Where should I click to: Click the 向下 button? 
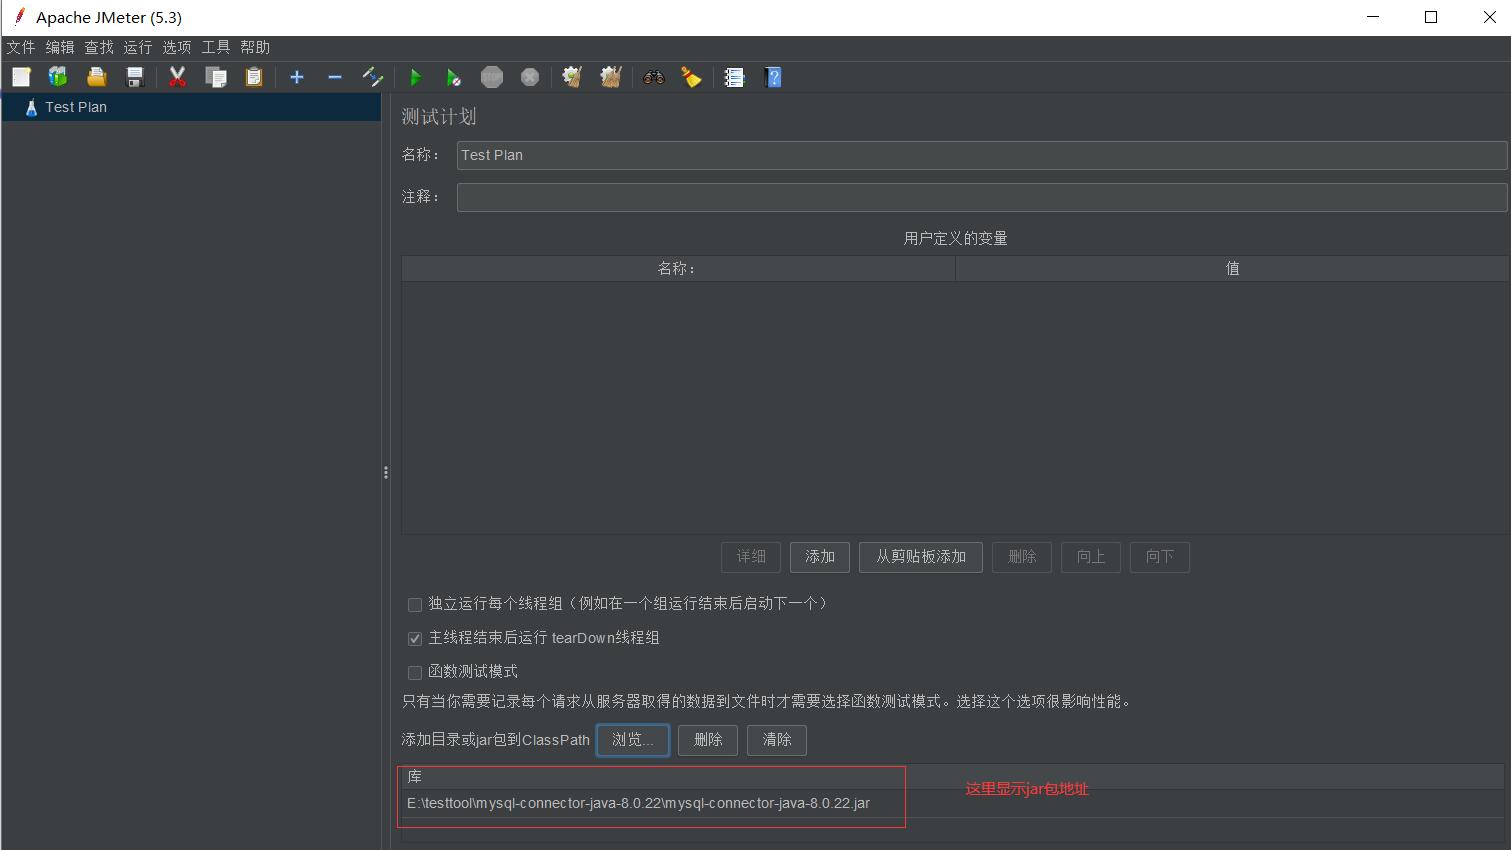click(1160, 557)
